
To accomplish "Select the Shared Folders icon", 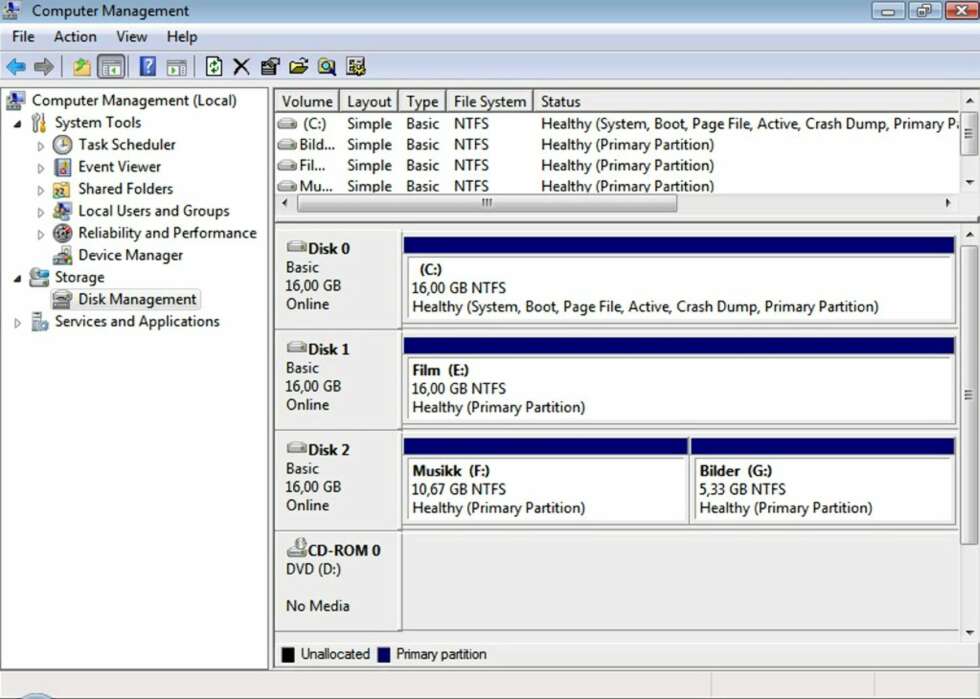I will point(61,189).
